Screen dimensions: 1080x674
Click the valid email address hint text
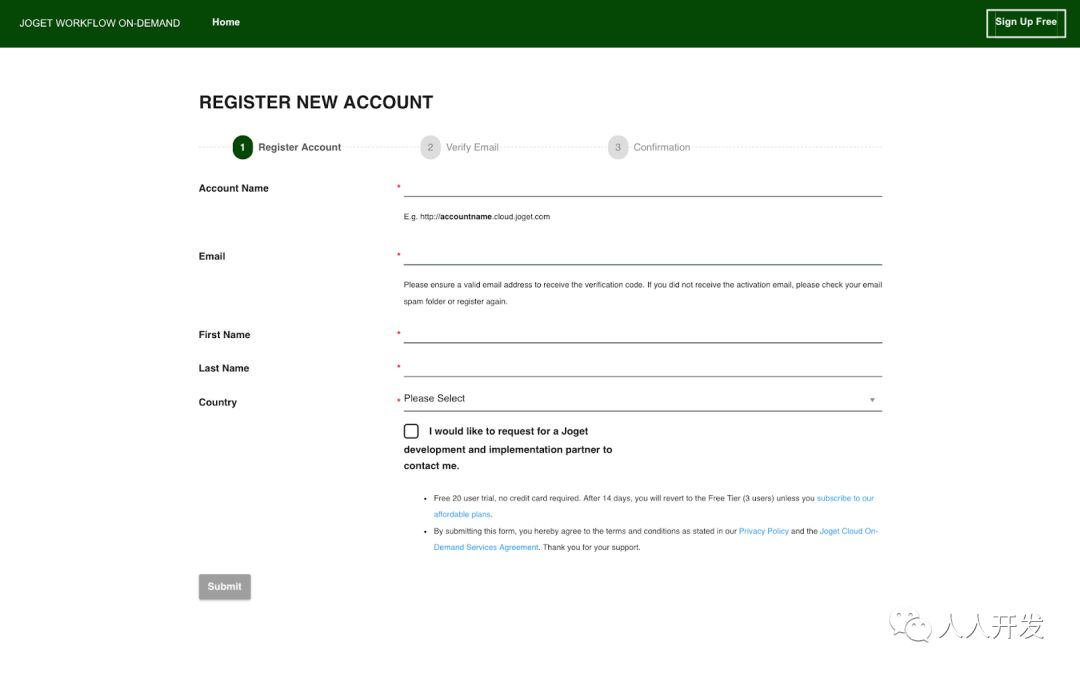(643, 293)
